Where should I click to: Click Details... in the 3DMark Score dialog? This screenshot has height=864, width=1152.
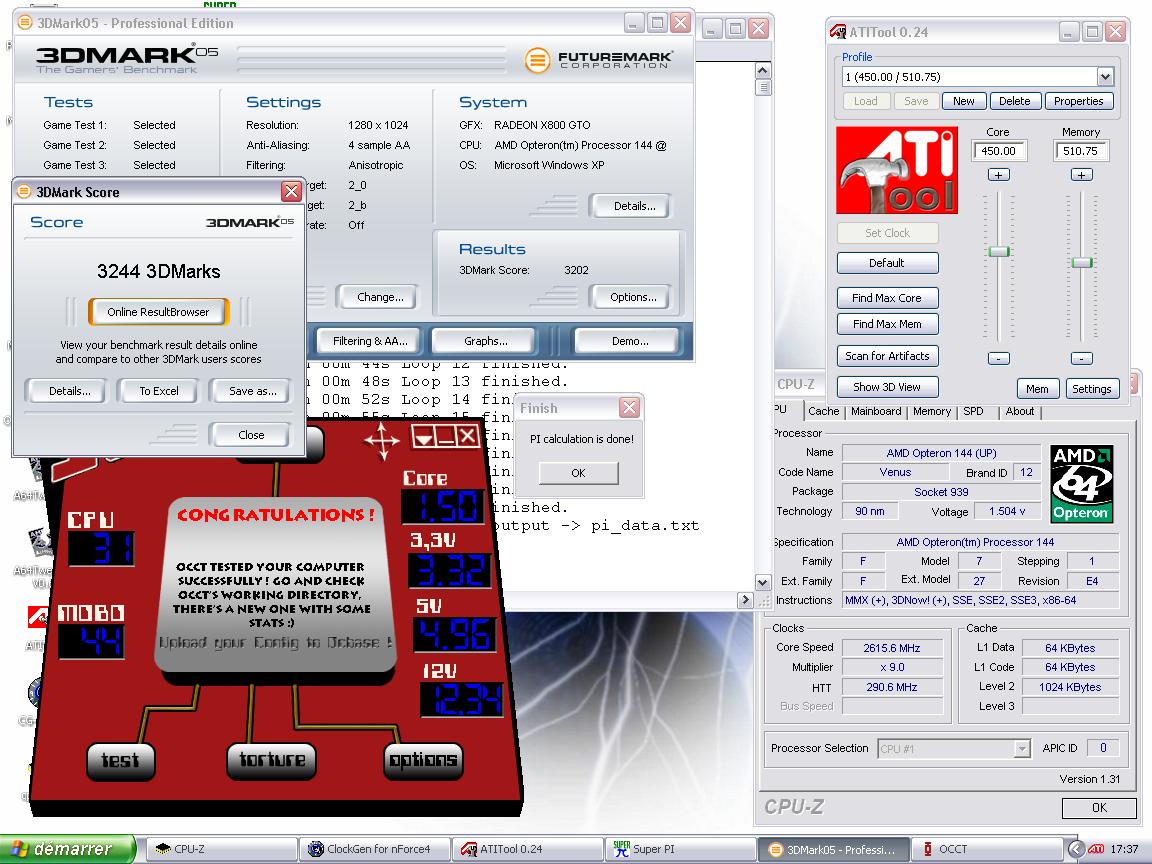[70, 391]
